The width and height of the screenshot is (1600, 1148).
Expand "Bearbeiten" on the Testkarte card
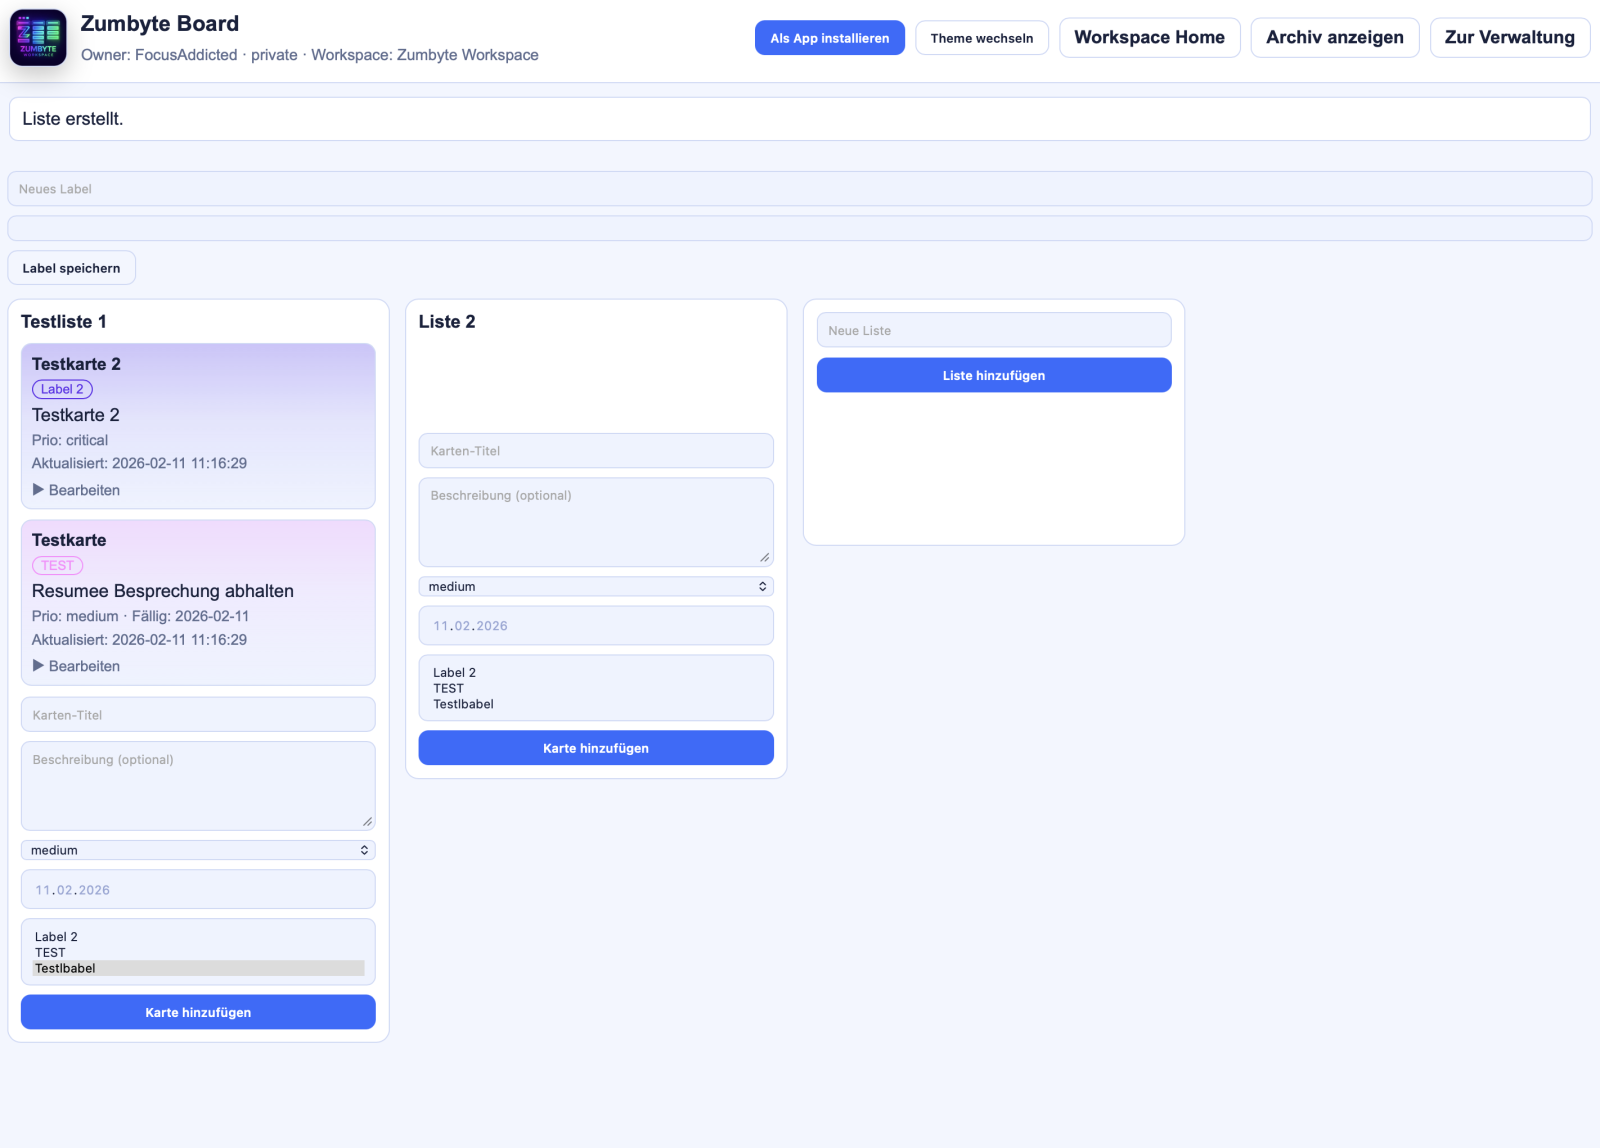[x=76, y=665]
